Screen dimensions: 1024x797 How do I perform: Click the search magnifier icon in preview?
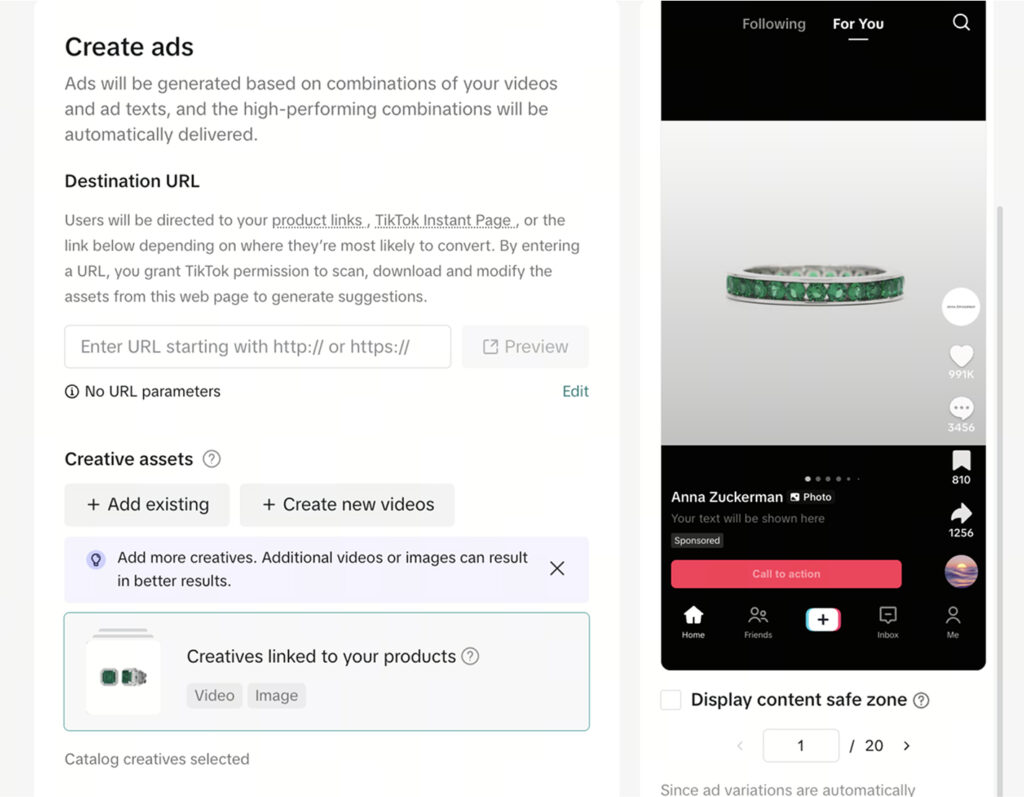point(961,23)
